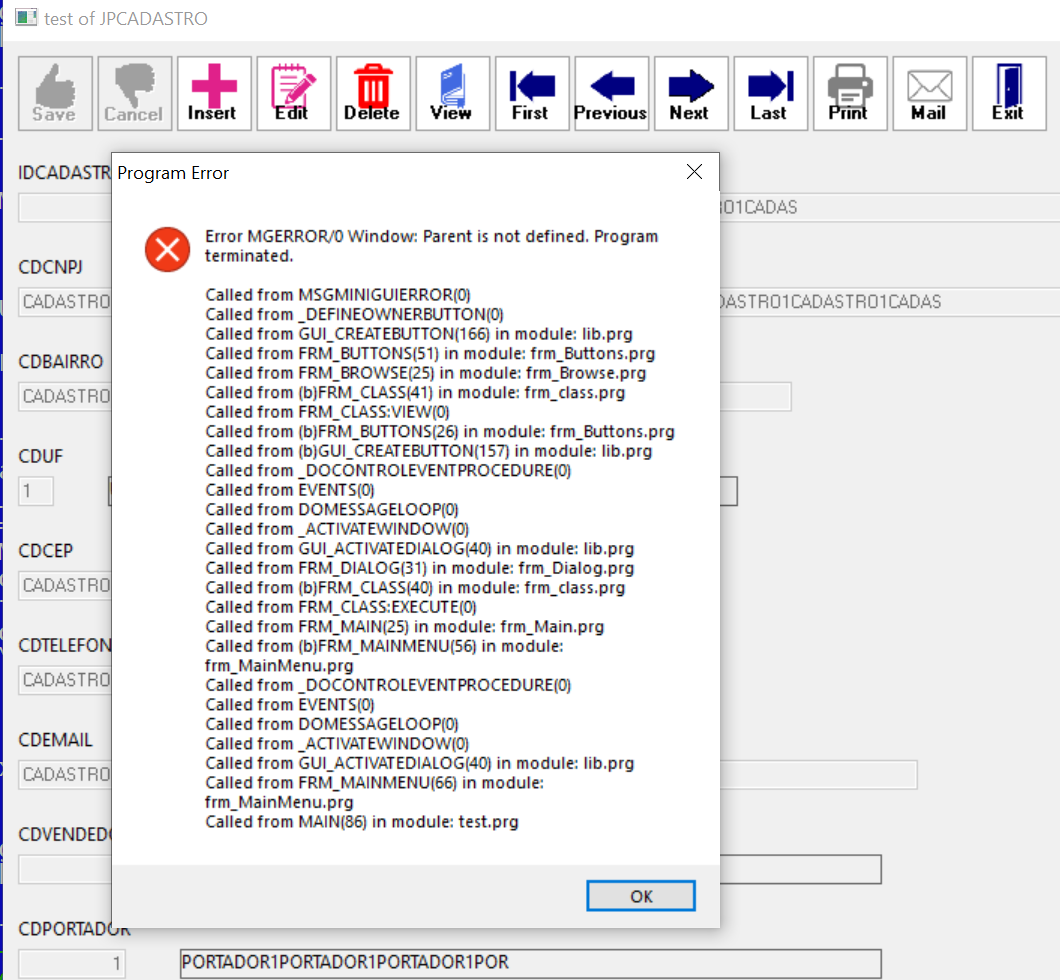Click the IDCADASTRO input field
This screenshot has width=1060, height=980.
(x=65, y=207)
